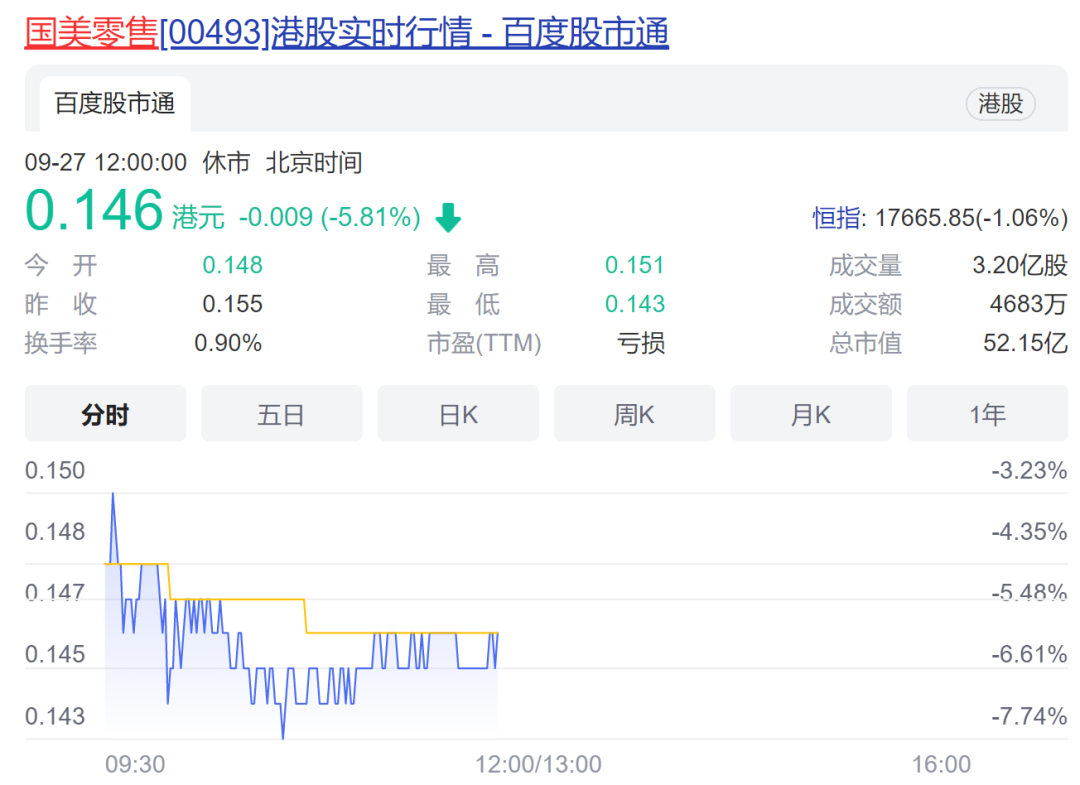Click the 12:00/13:00 time axis marker

click(537, 764)
